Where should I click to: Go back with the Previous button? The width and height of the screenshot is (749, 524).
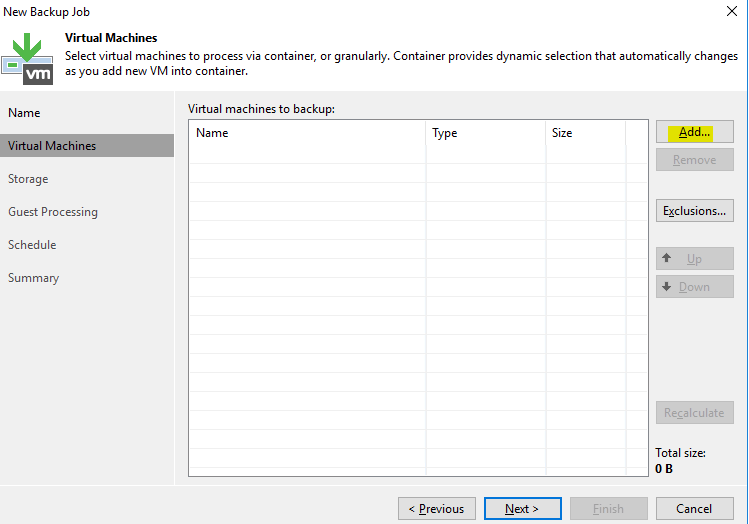click(x=436, y=509)
